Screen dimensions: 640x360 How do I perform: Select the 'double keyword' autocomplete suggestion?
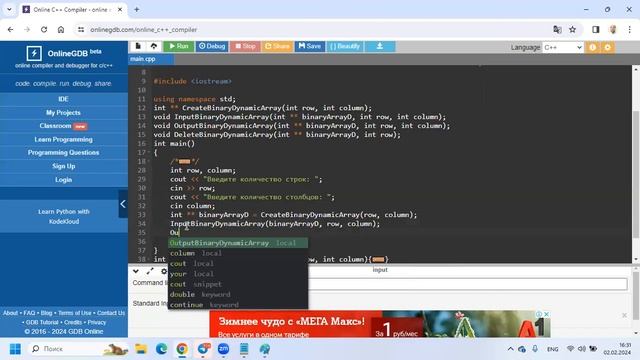(x=238, y=294)
